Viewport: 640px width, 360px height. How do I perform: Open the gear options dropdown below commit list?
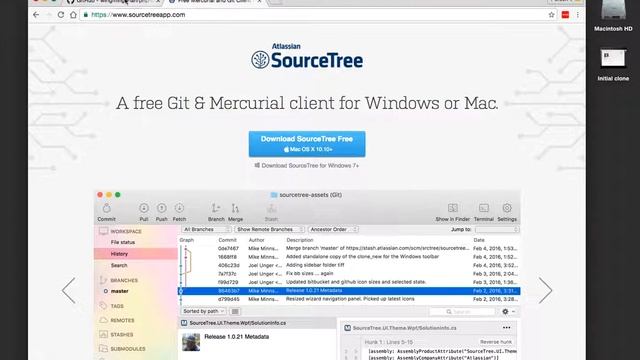coord(508,311)
